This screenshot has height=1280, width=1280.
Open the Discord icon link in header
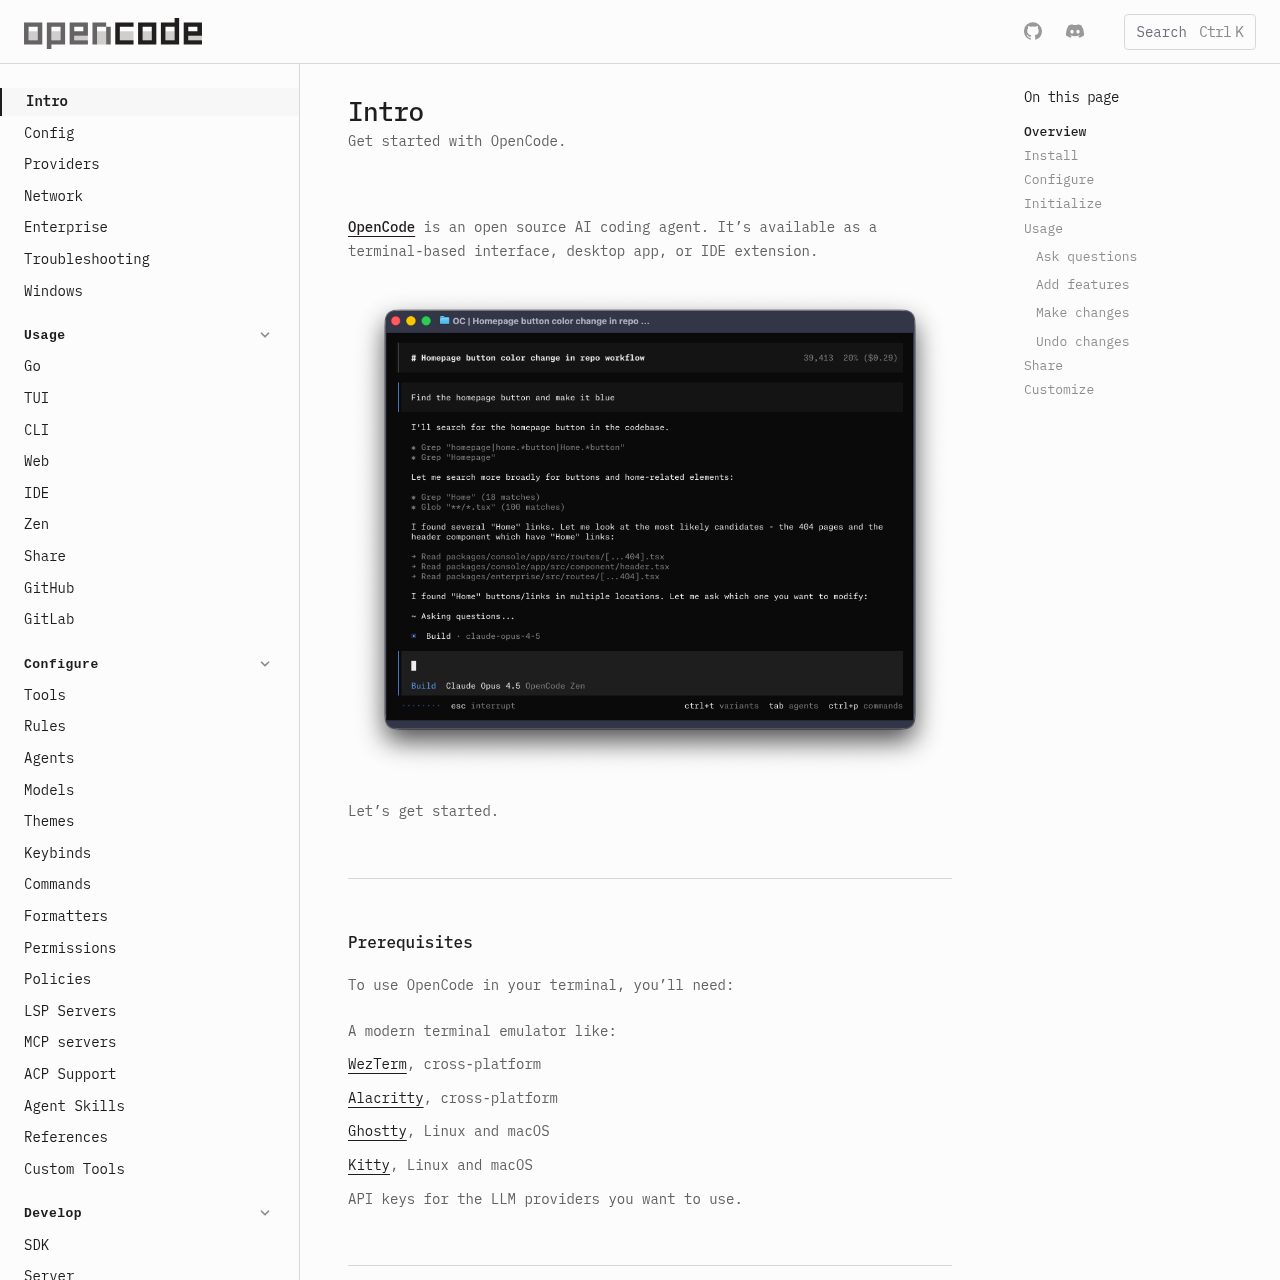[1075, 31]
